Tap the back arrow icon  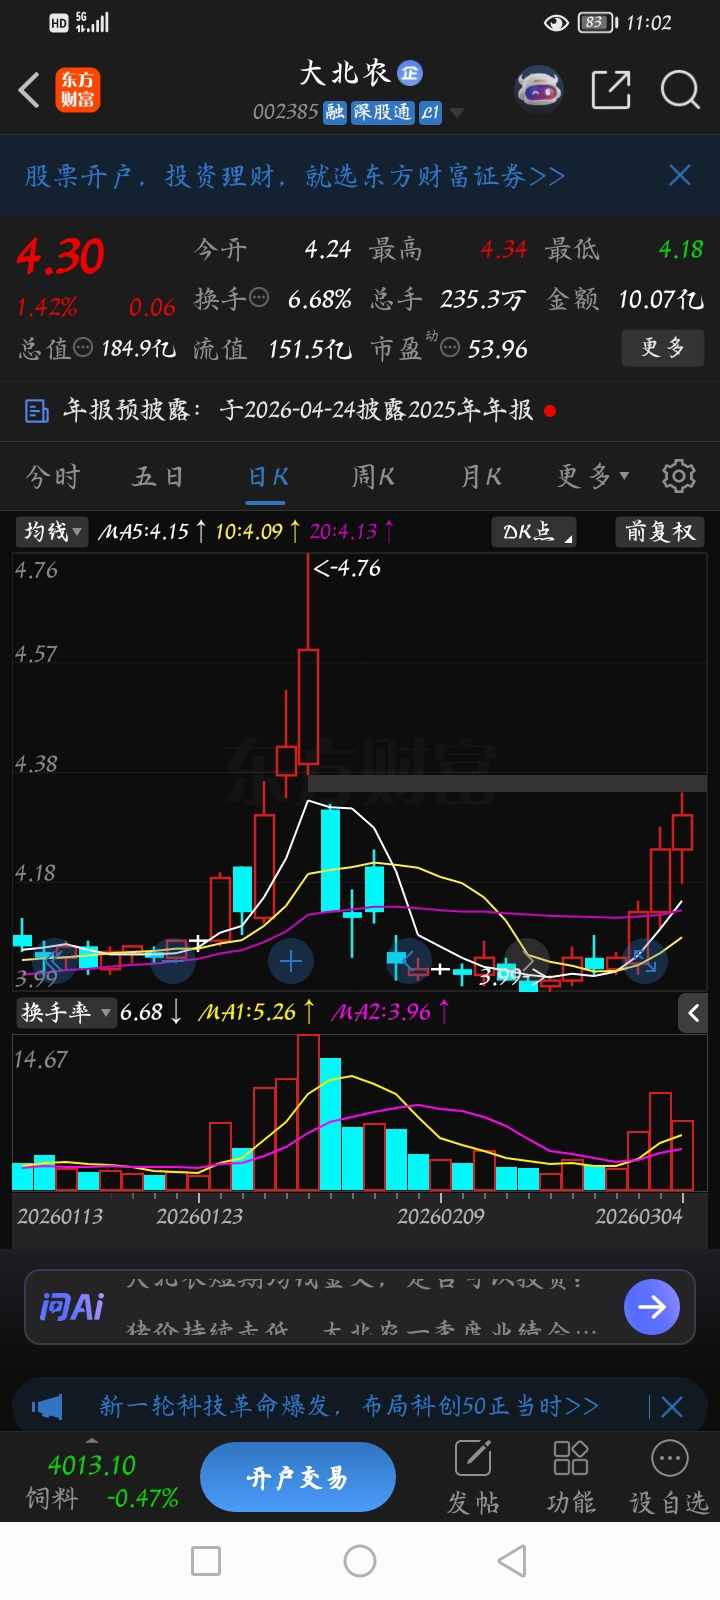pyautogui.click(x=30, y=90)
